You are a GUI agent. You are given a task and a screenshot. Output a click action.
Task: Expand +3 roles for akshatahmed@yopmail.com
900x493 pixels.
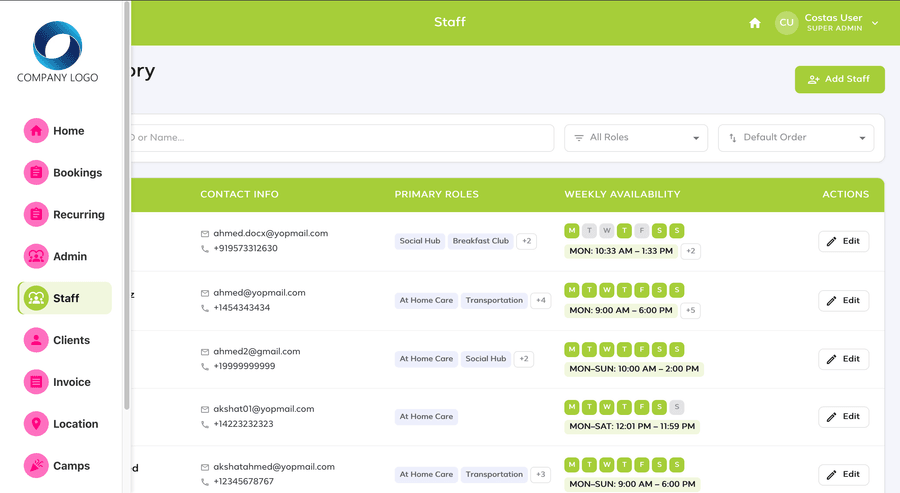(541, 475)
